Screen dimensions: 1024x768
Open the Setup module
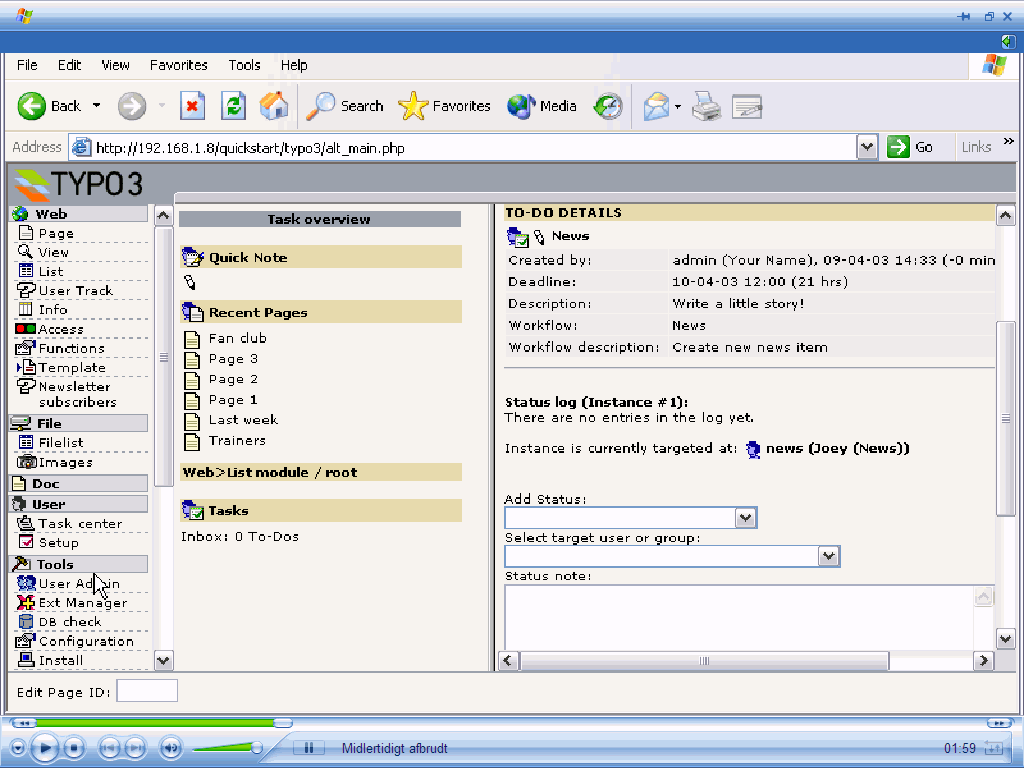click(x=58, y=542)
